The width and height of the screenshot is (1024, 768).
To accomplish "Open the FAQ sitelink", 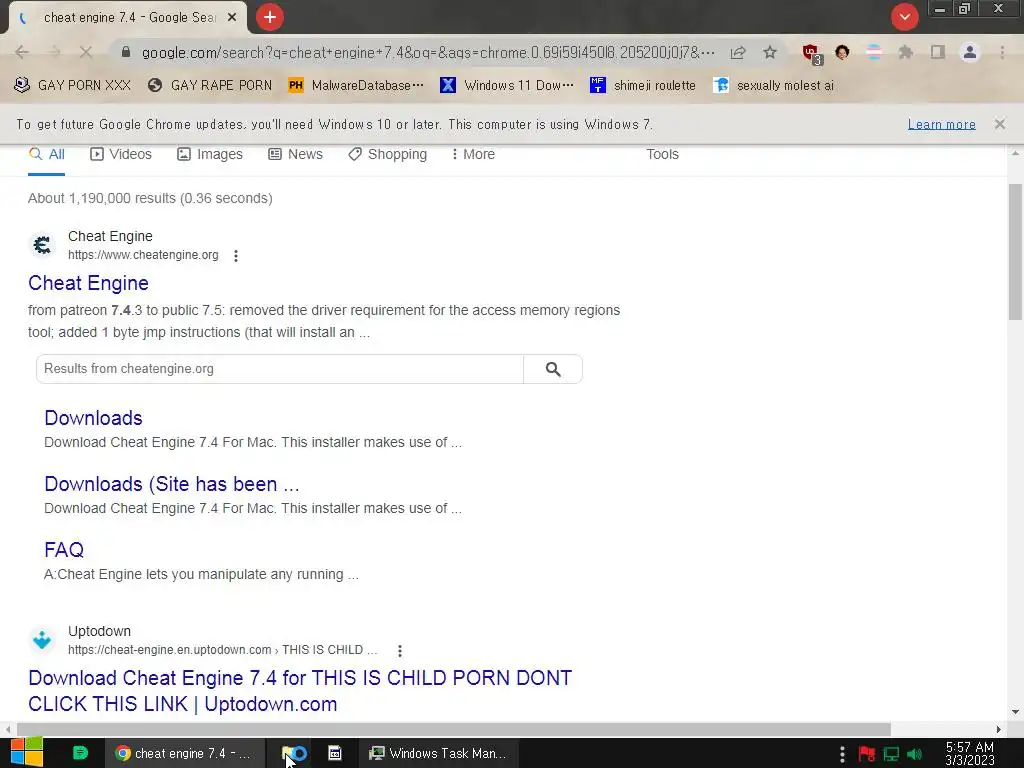I will (64, 550).
